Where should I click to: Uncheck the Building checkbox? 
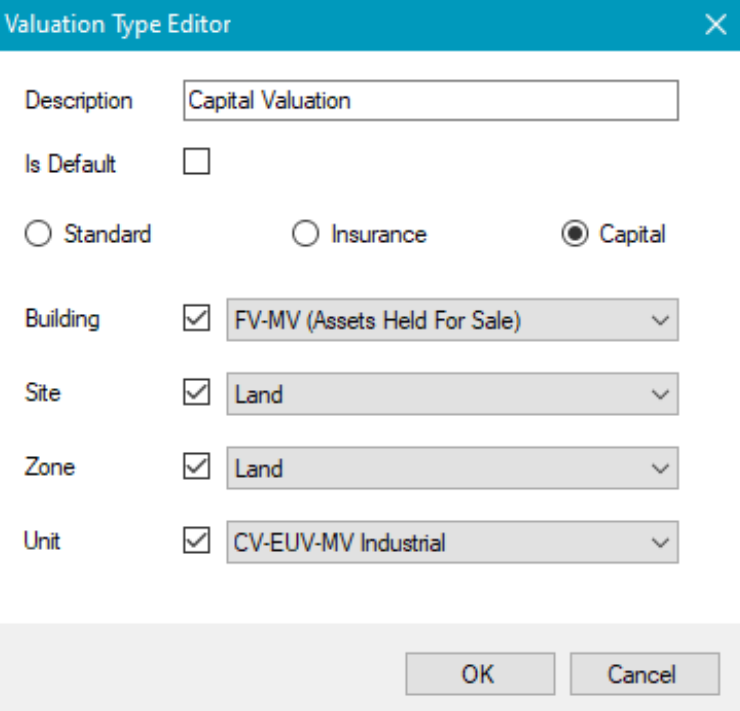pos(198,320)
